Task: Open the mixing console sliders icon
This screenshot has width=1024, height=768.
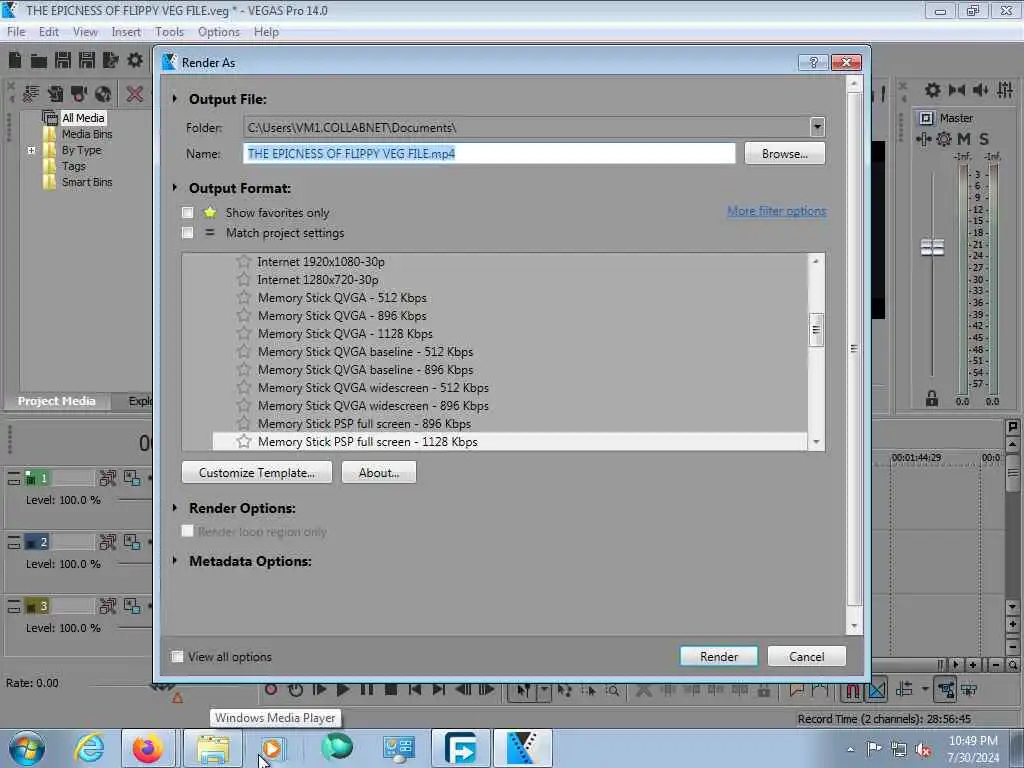Action: 1005,90
